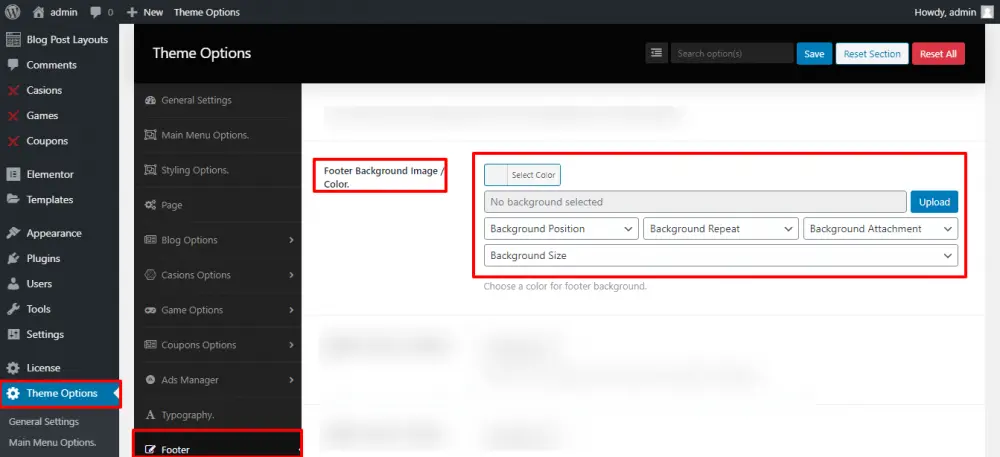The image size is (1000, 457).
Task: Click the Upload background button
Action: tap(934, 202)
